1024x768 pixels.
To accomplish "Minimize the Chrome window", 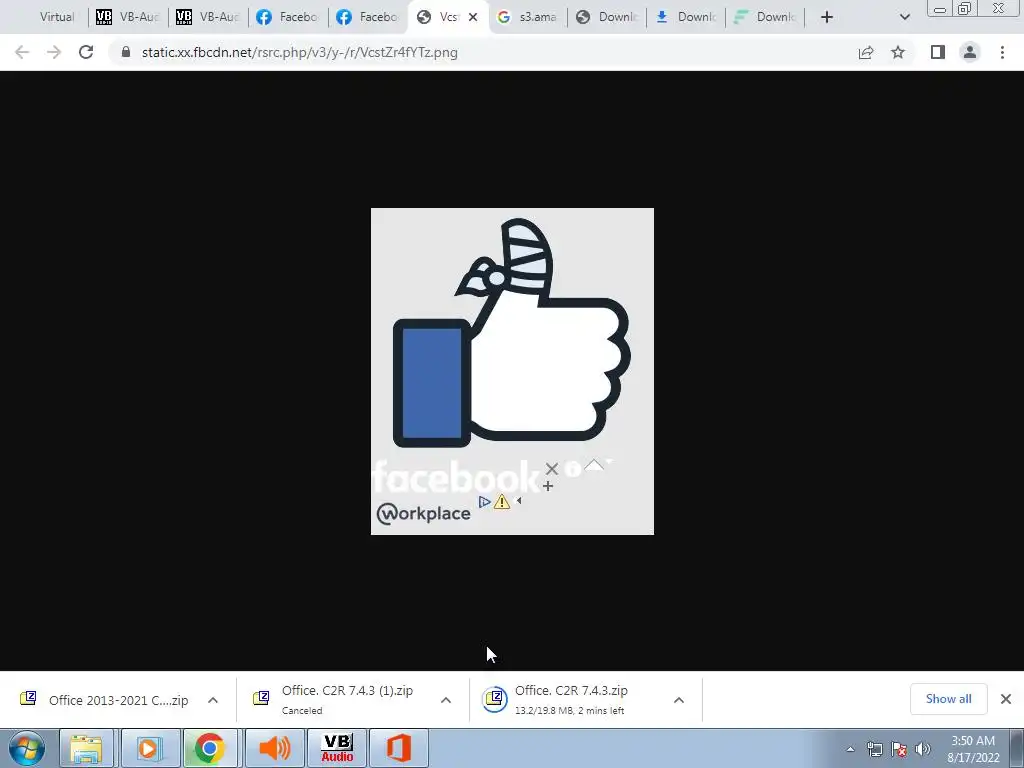I will (940, 9).
